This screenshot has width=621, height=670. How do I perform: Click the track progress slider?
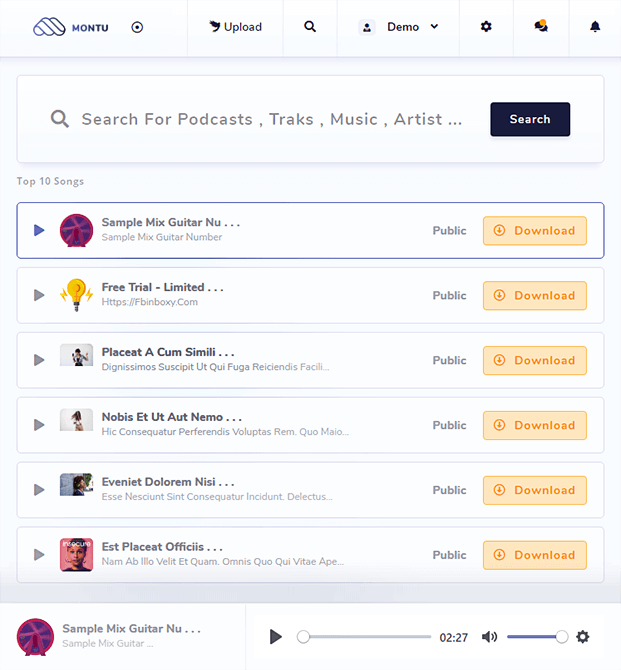[364, 637]
